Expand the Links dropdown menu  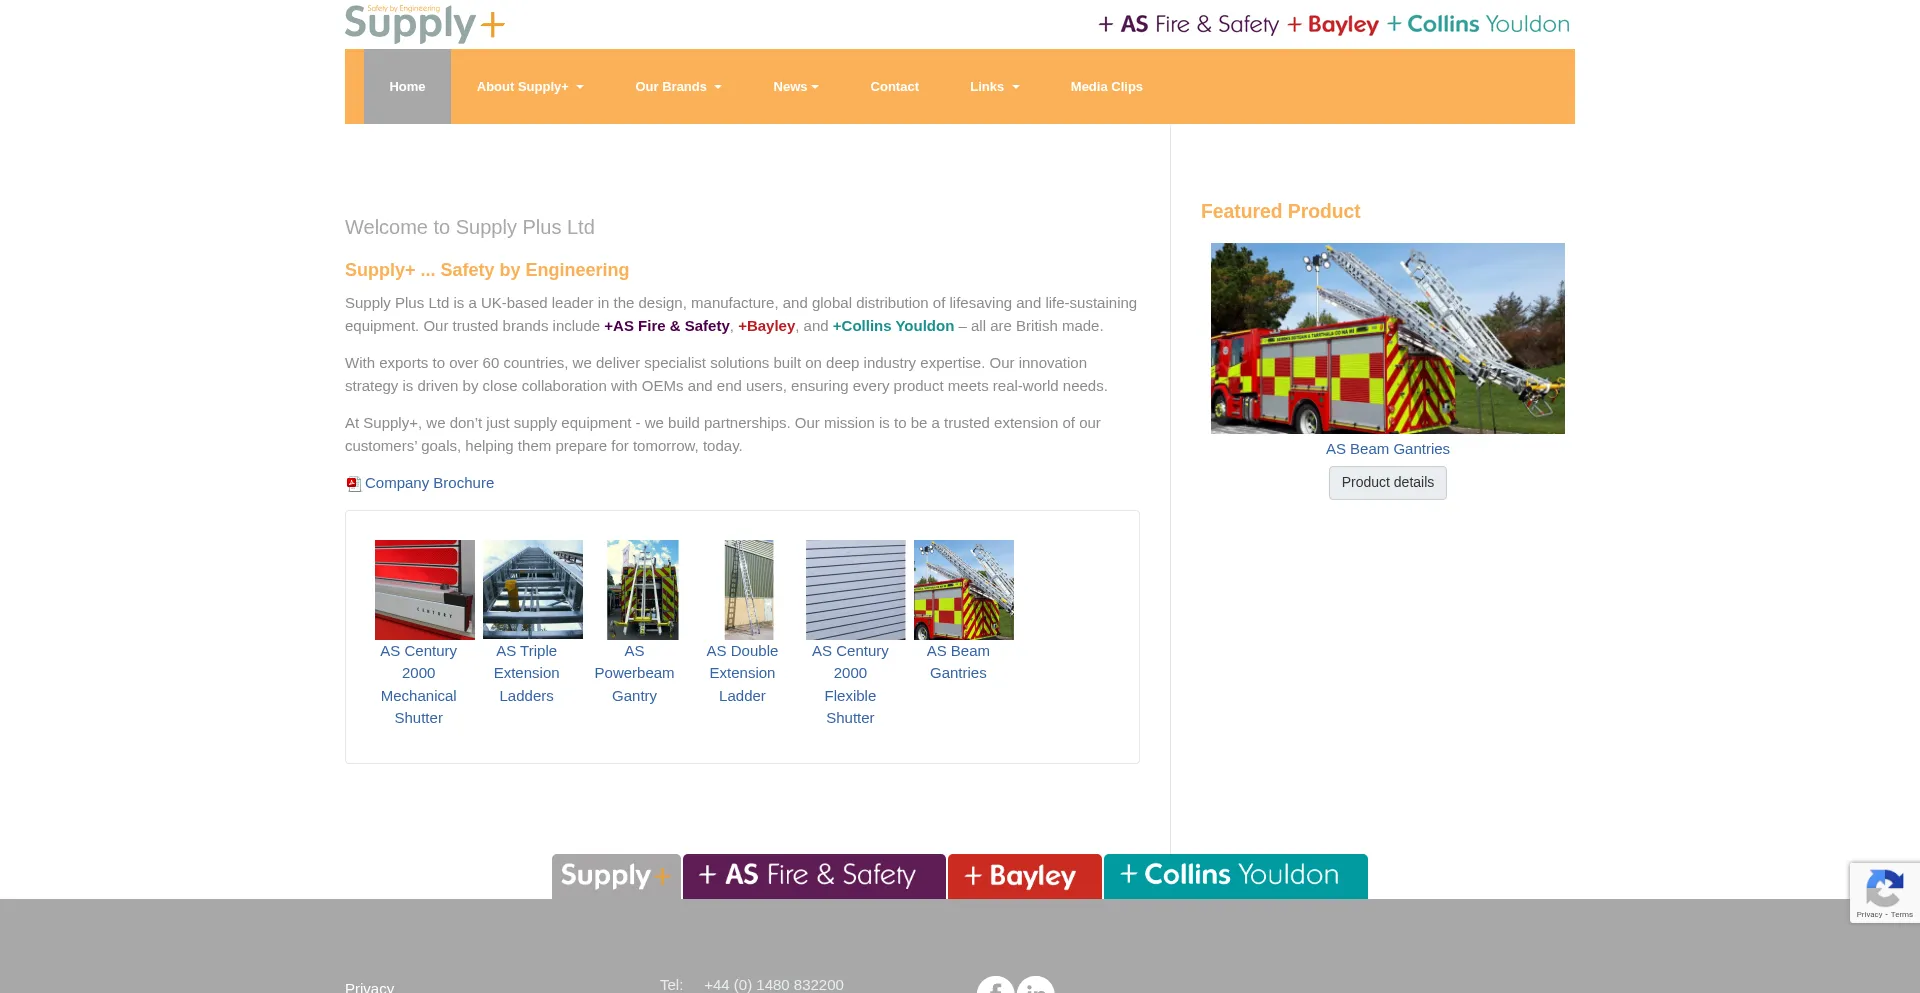pyautogui.click(x=994, y=87)
